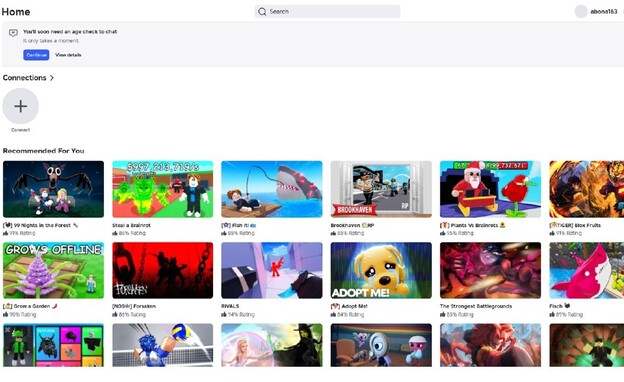Open the Grow a Garden thumbnail
This screenshot has width=624, height=382.
coord(53,270)
